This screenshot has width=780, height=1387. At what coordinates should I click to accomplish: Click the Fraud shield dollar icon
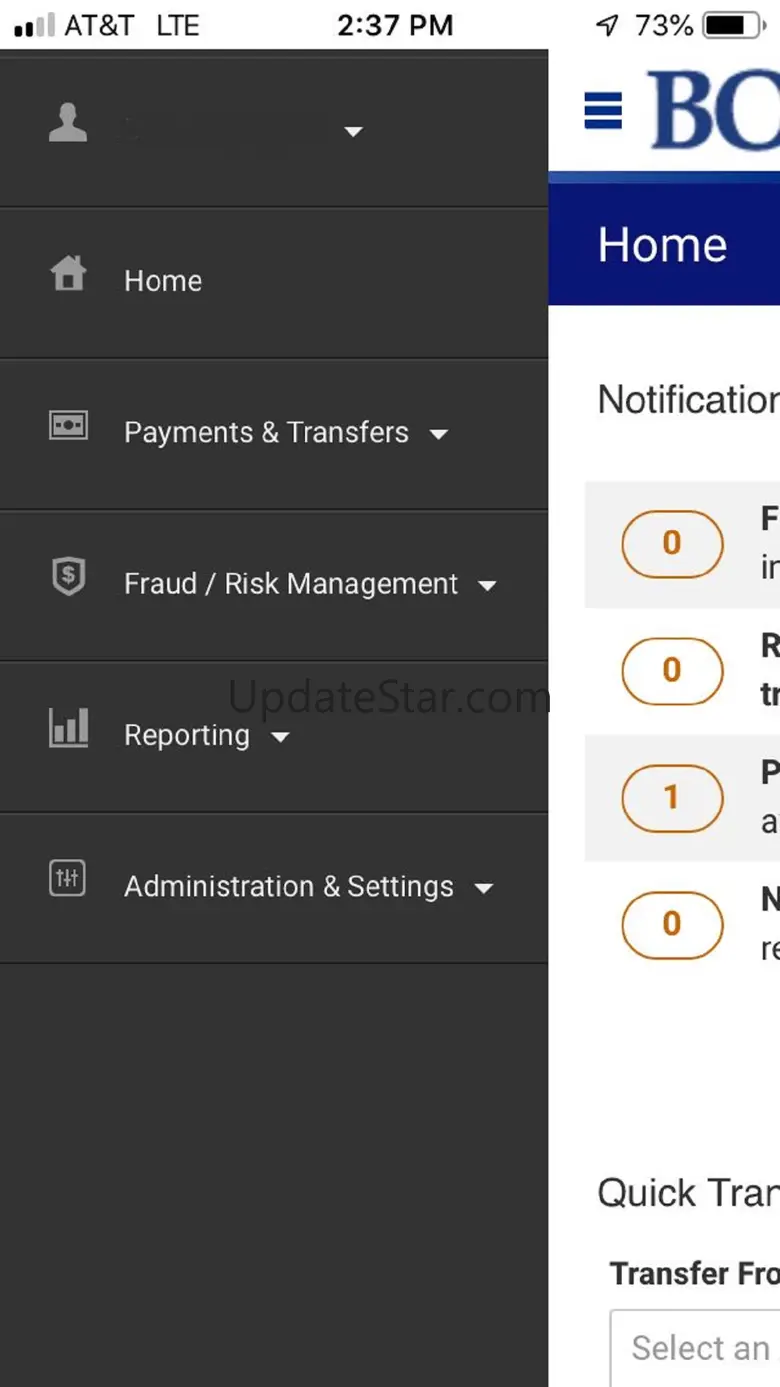[x=69, y=577]
